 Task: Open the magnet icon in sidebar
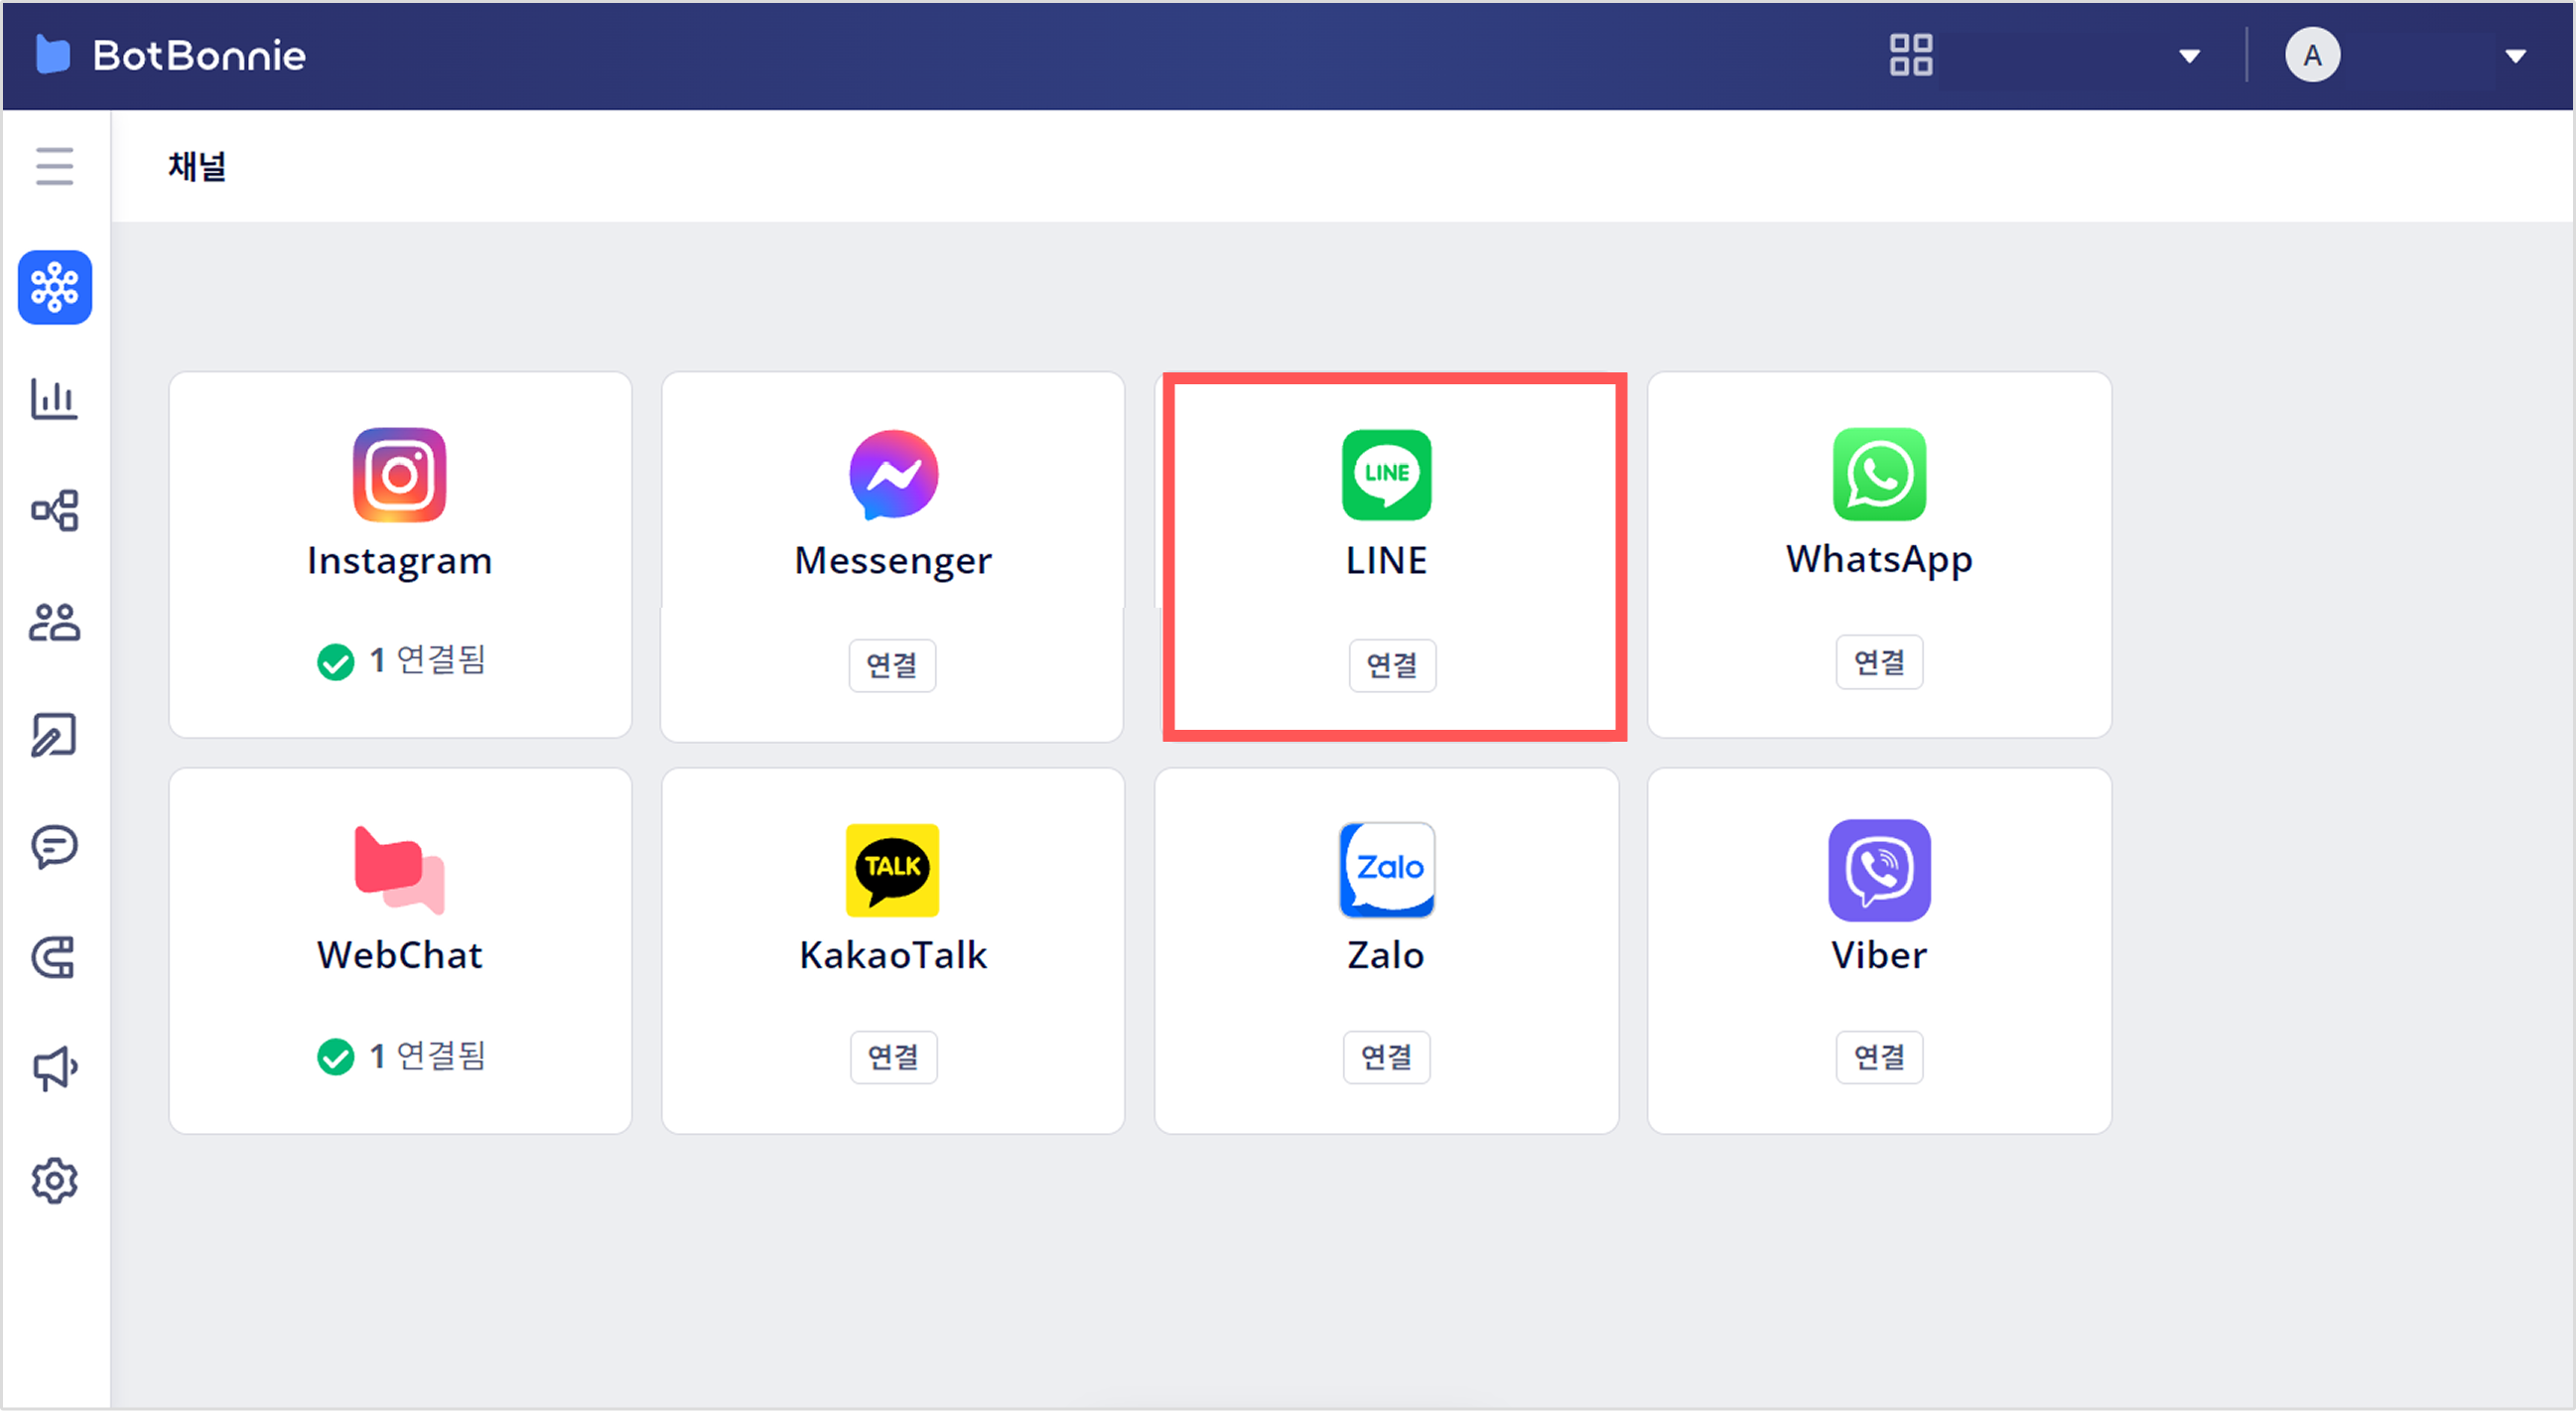pyautogui.click(x=55, y=958)
